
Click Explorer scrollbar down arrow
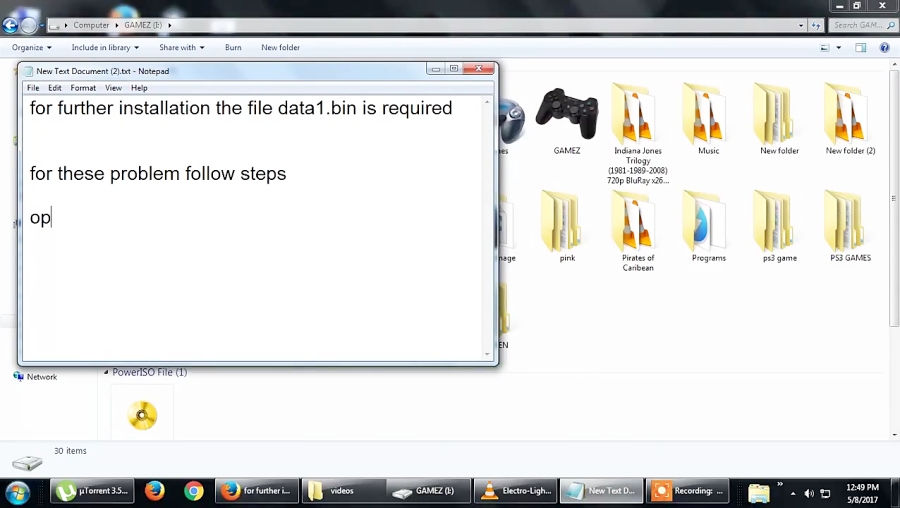[x=894, y=435]
